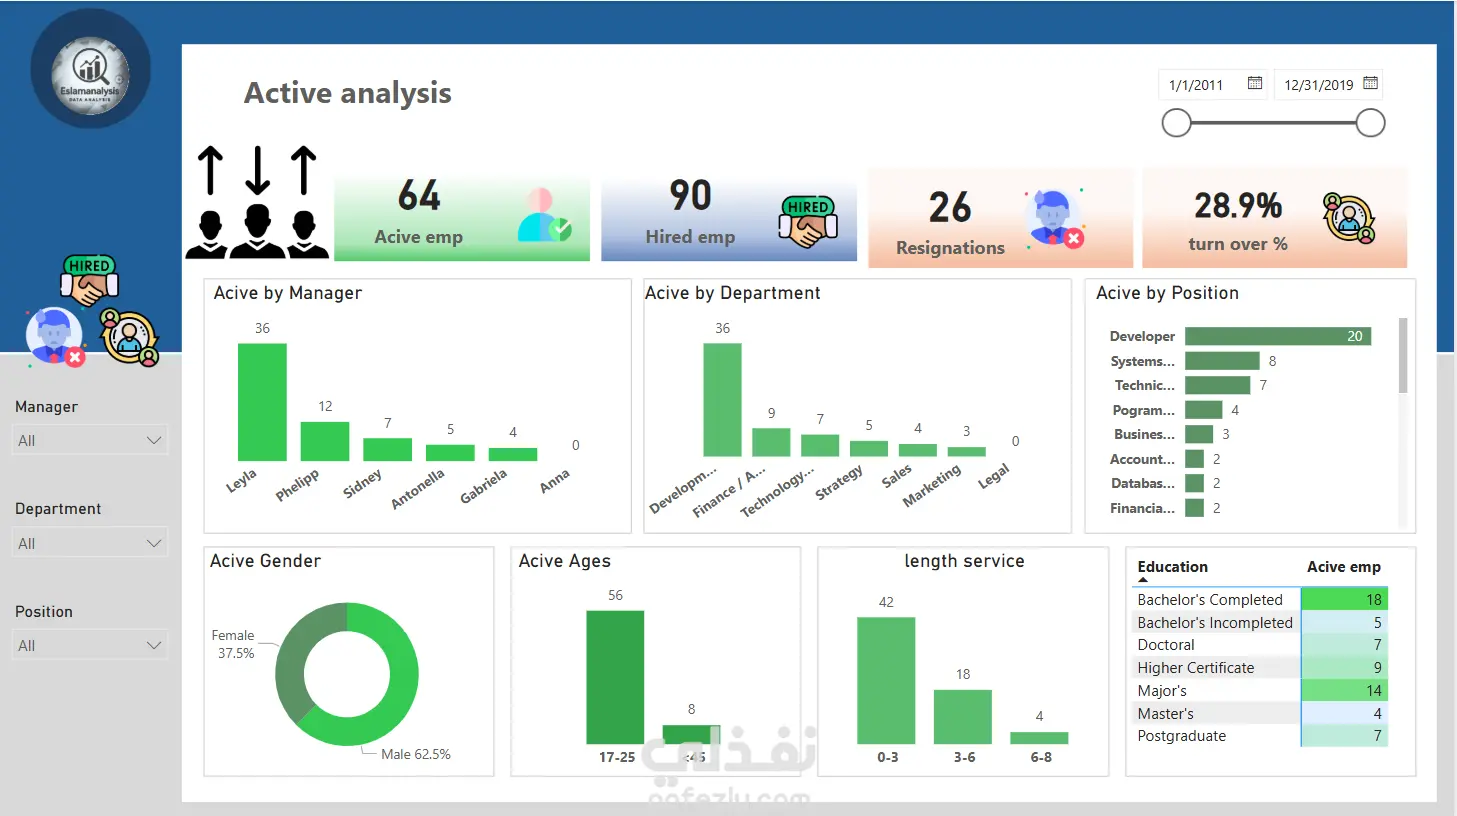Select the Finance department bar with value 9
This screenshot has height=816, width=1457.
[x=771, y=442]
